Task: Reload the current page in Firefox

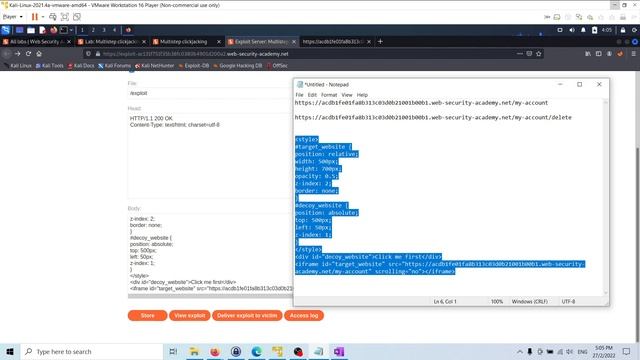Action: 28,53
